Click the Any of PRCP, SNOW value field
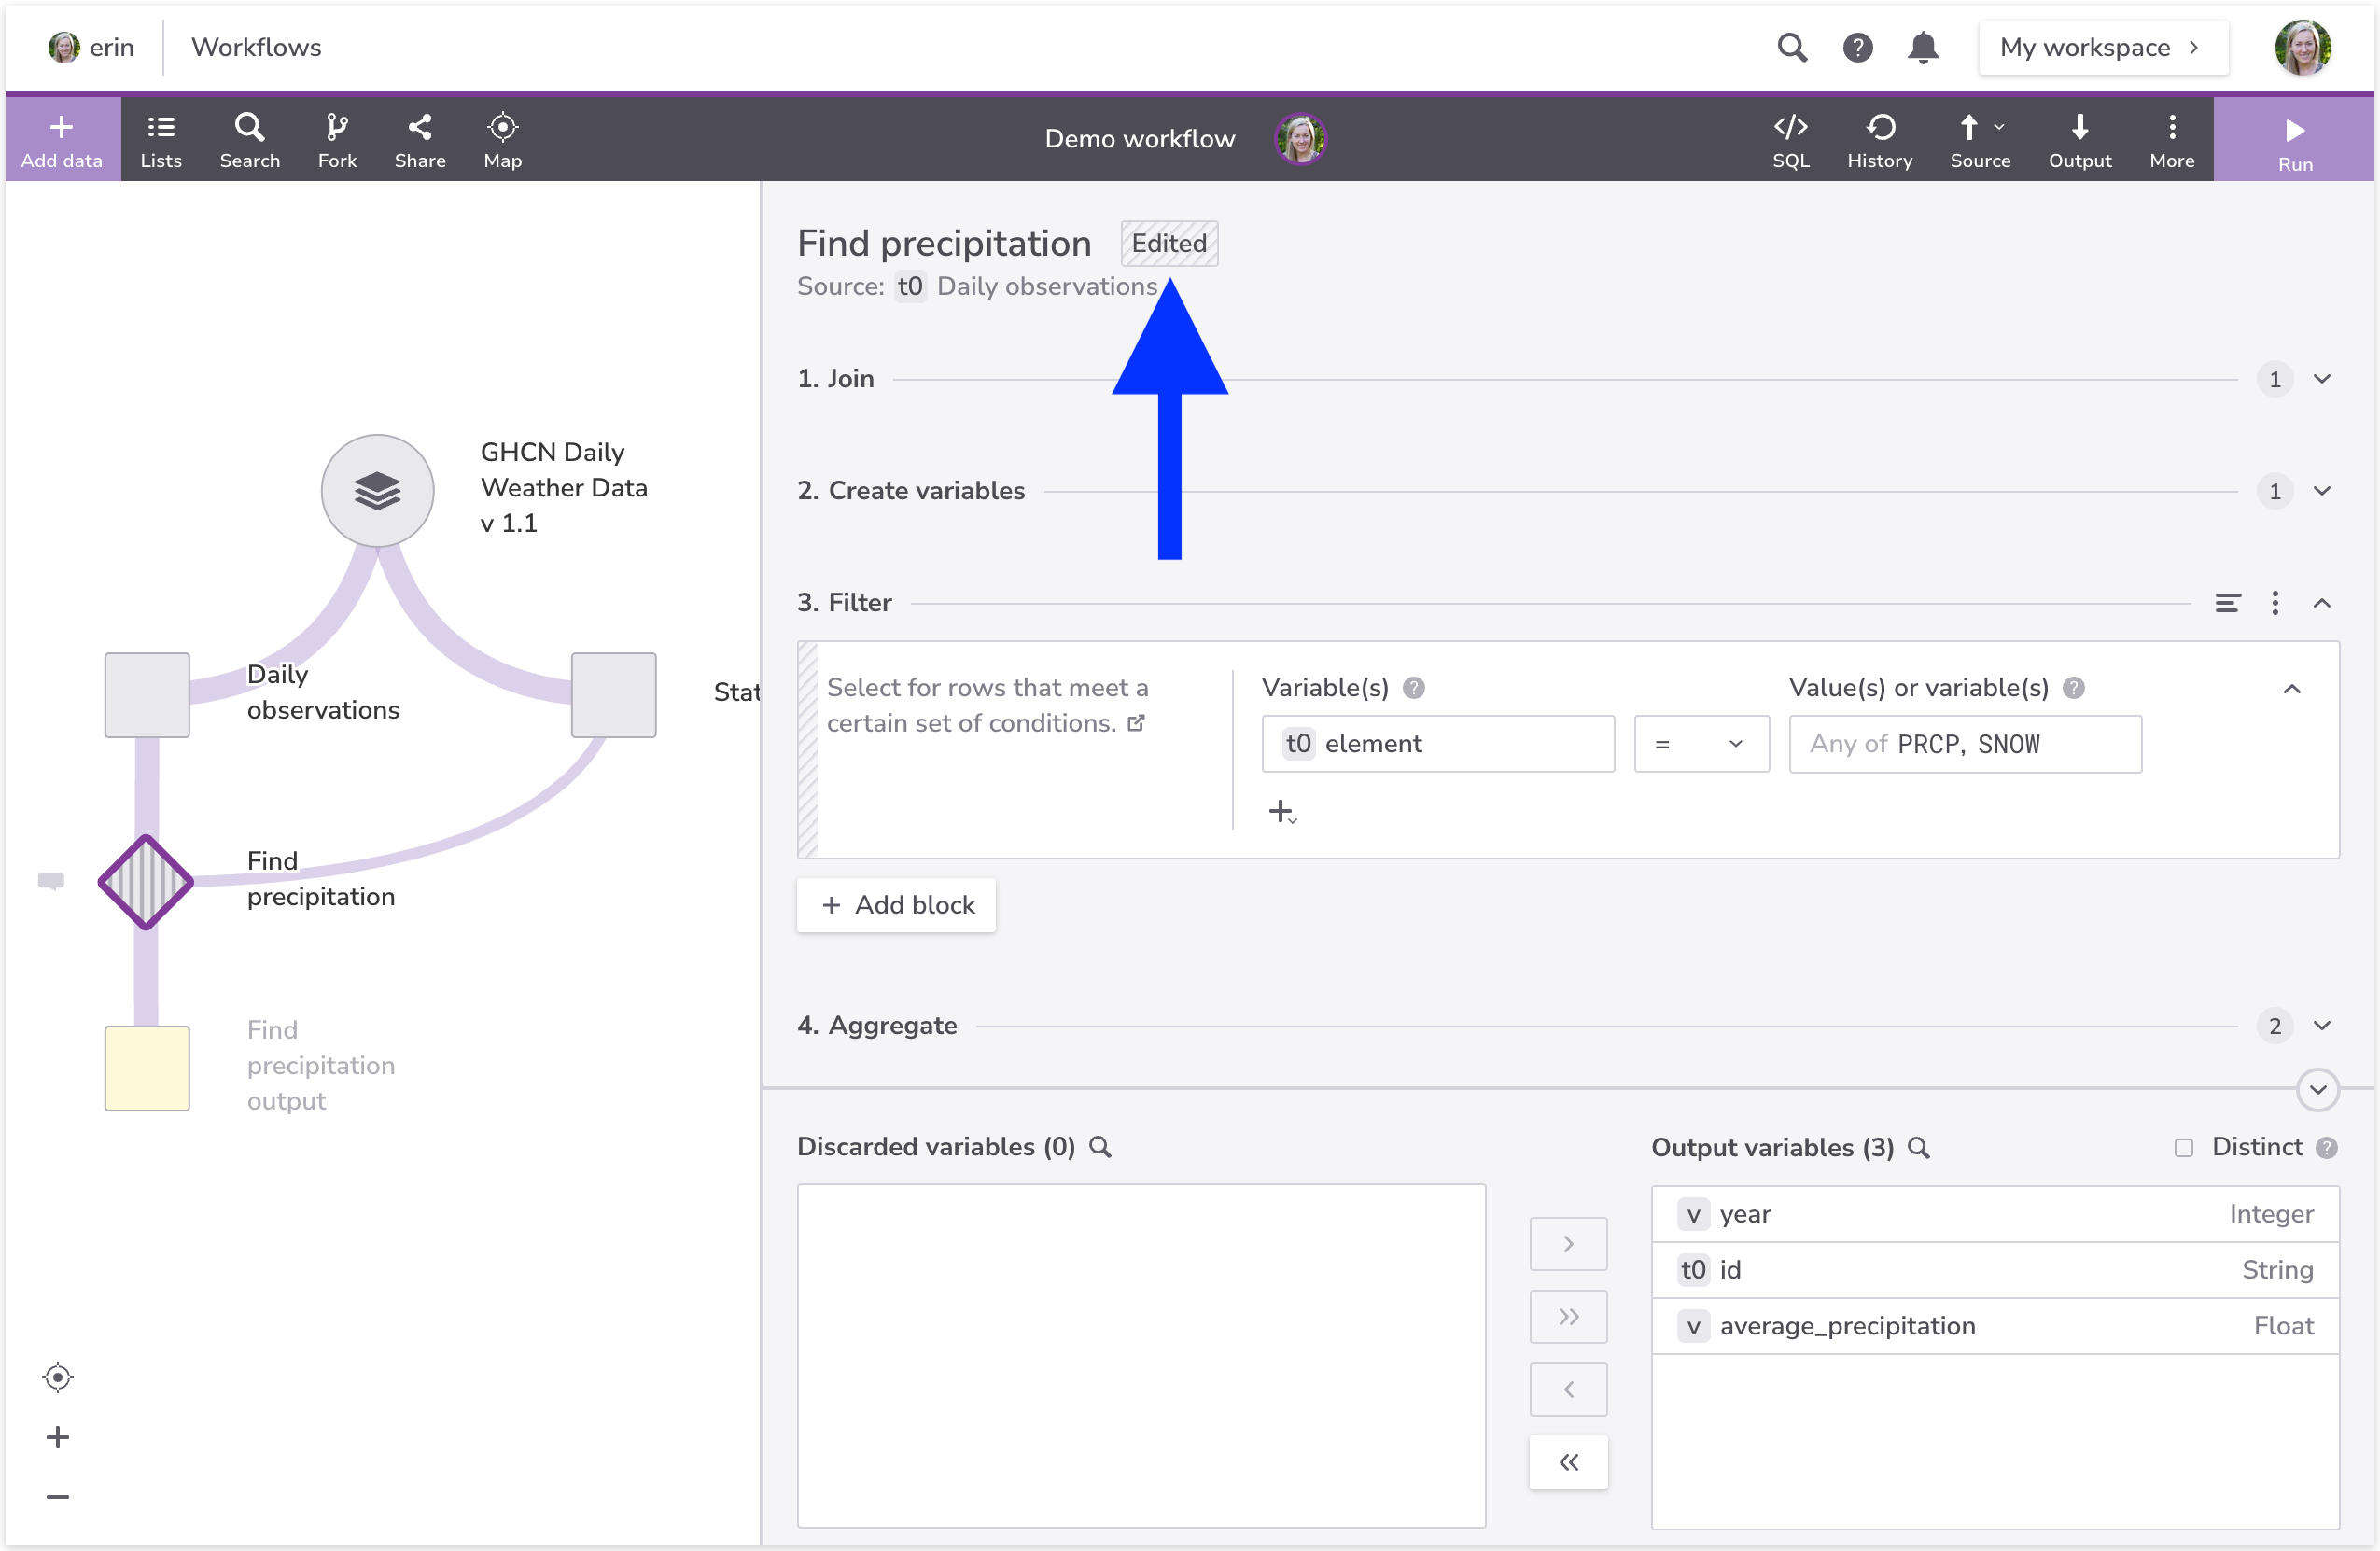2380x1551 pixels. click(1964, 744)
